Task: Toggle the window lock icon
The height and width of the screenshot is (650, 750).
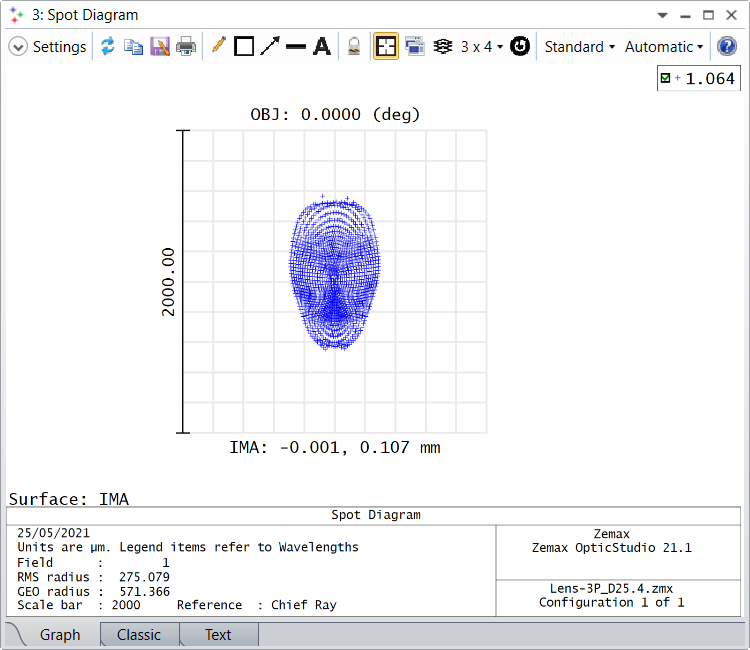Action: point(354,46)
